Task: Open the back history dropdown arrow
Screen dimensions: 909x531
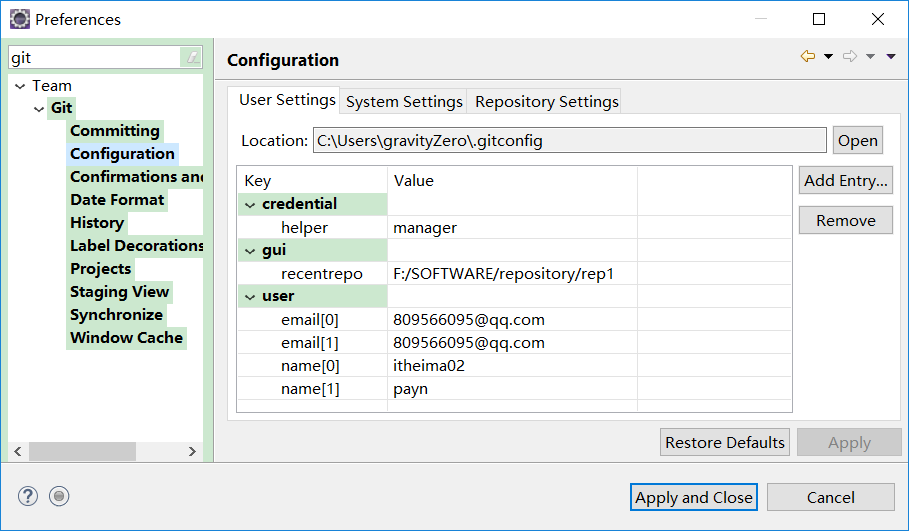Action: pos(828,57)
